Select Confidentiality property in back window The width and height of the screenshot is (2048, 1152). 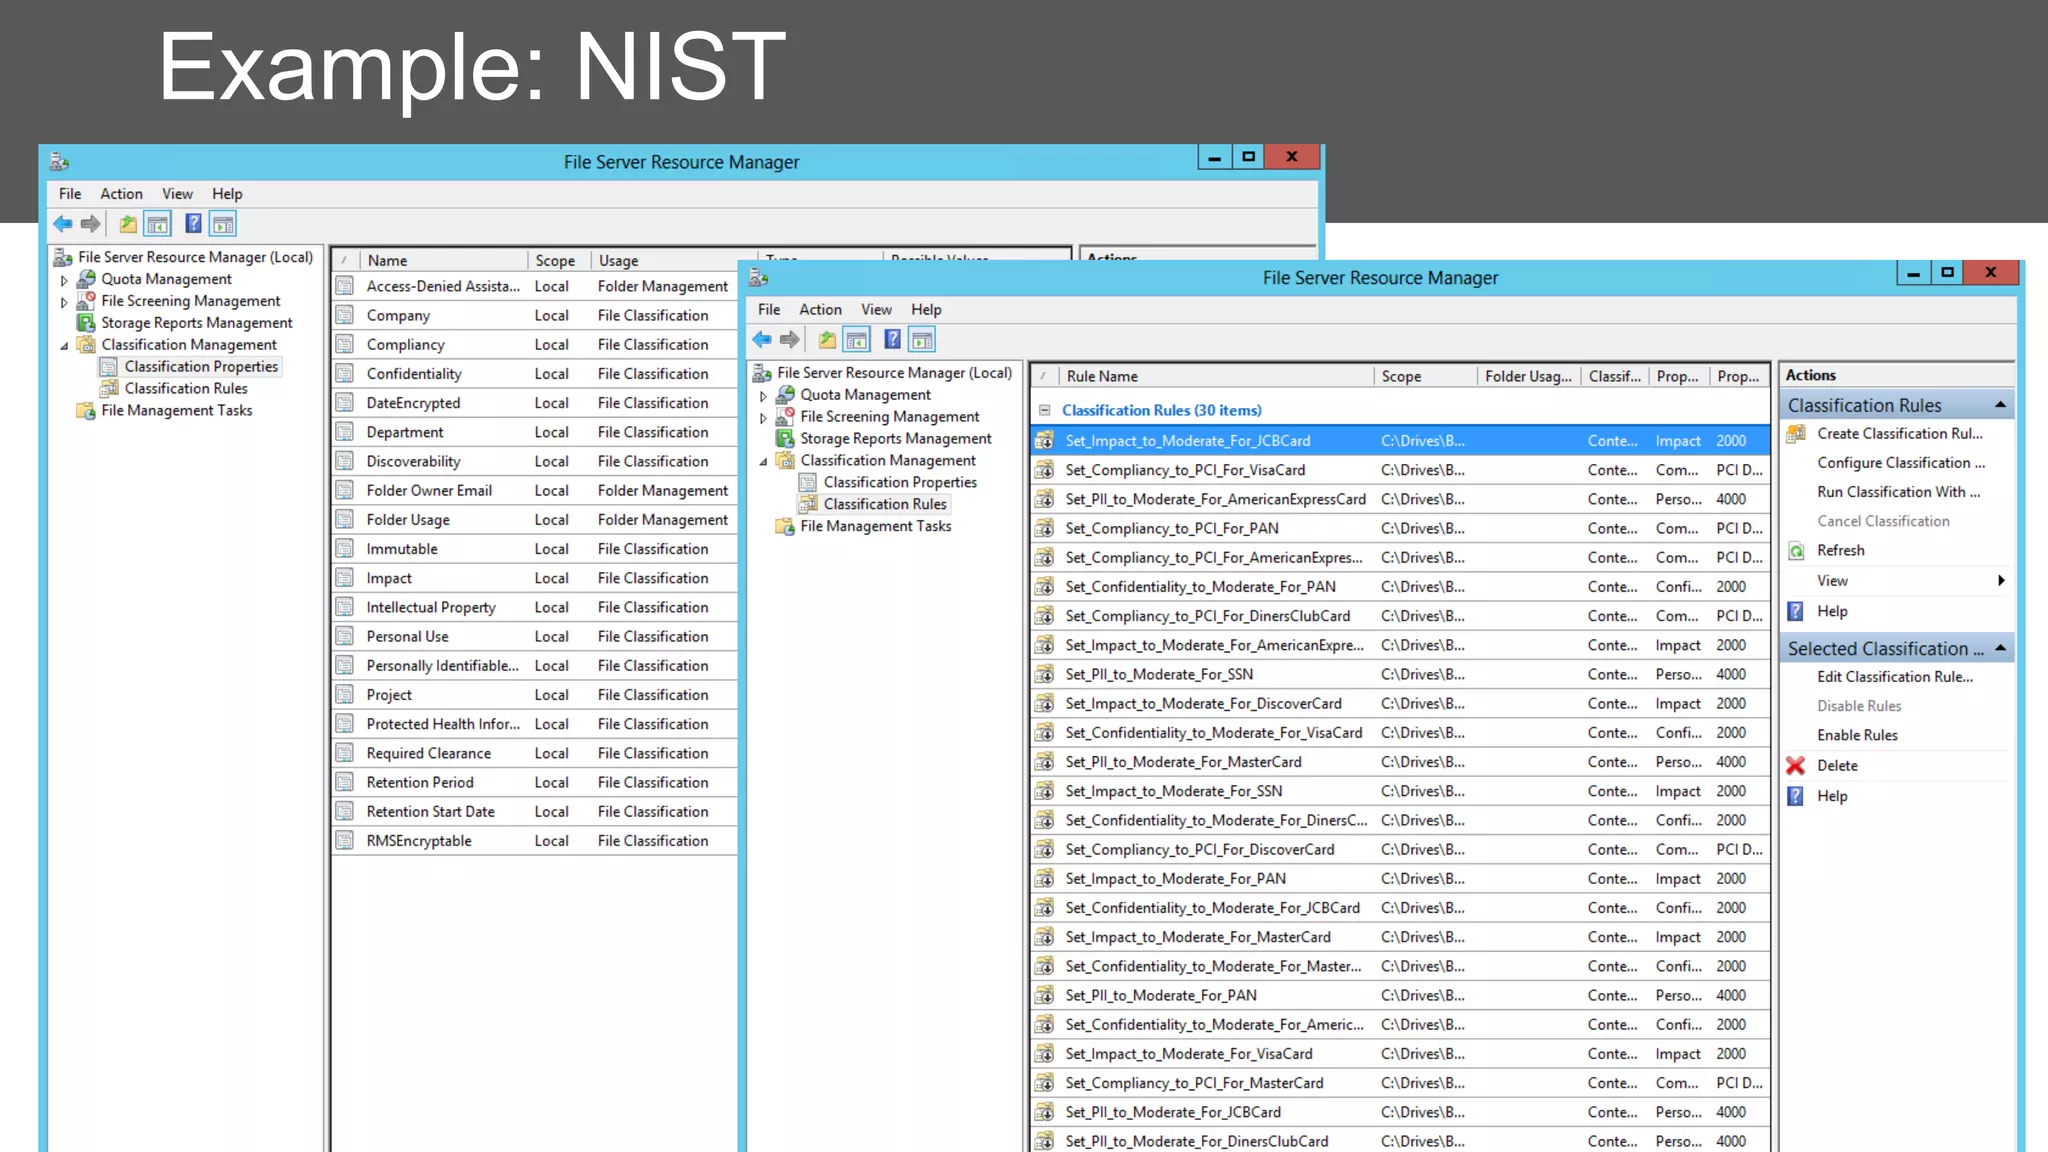coord(535,374)
